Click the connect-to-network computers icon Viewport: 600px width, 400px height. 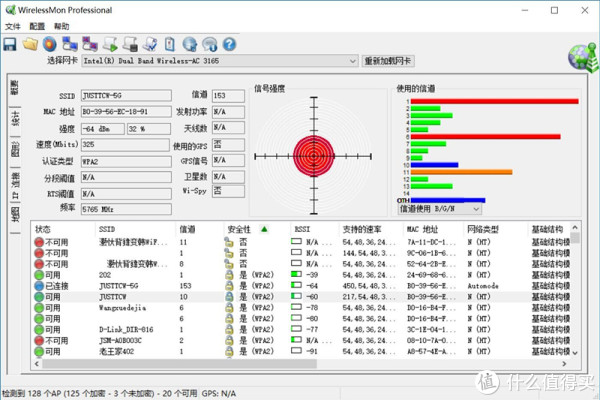(x=70, y=44)
